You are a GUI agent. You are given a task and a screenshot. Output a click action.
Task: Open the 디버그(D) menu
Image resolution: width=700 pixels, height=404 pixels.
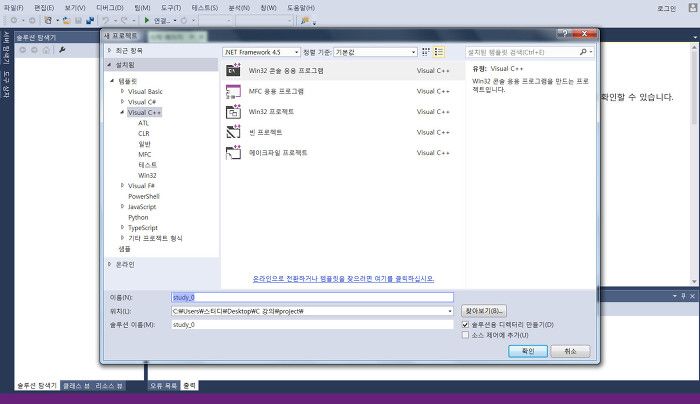(x=109, y=8)
